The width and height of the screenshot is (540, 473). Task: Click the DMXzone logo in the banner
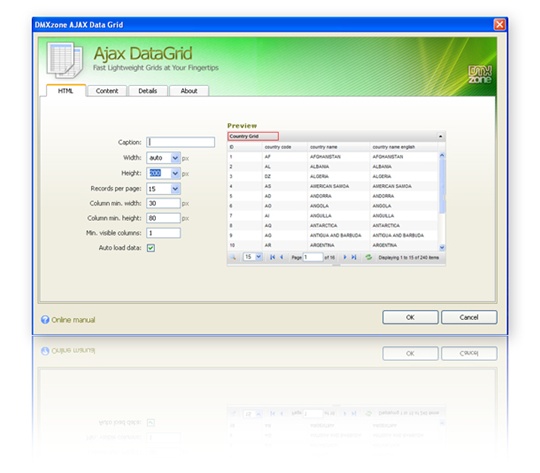pos(480,74)
